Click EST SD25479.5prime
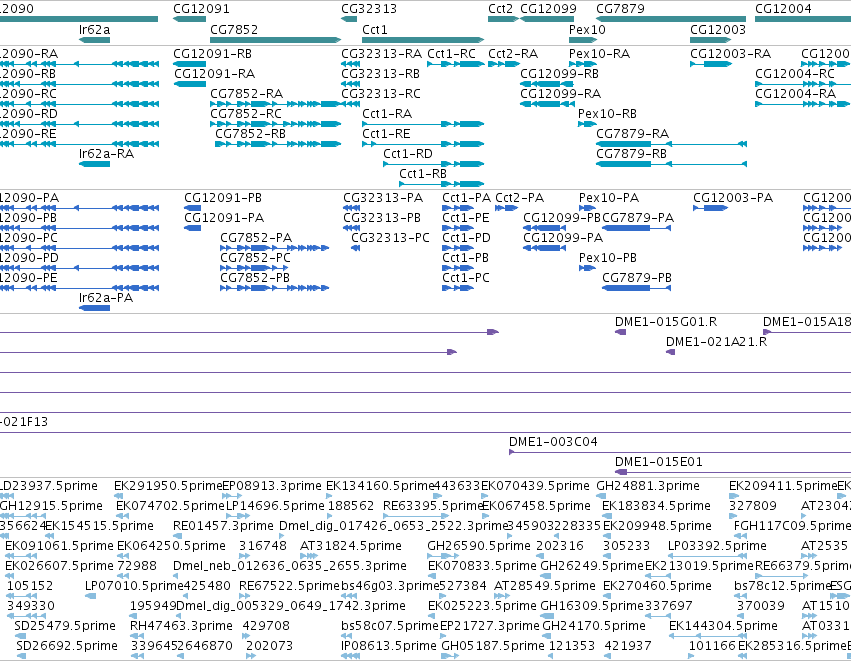 pos(20,636)
